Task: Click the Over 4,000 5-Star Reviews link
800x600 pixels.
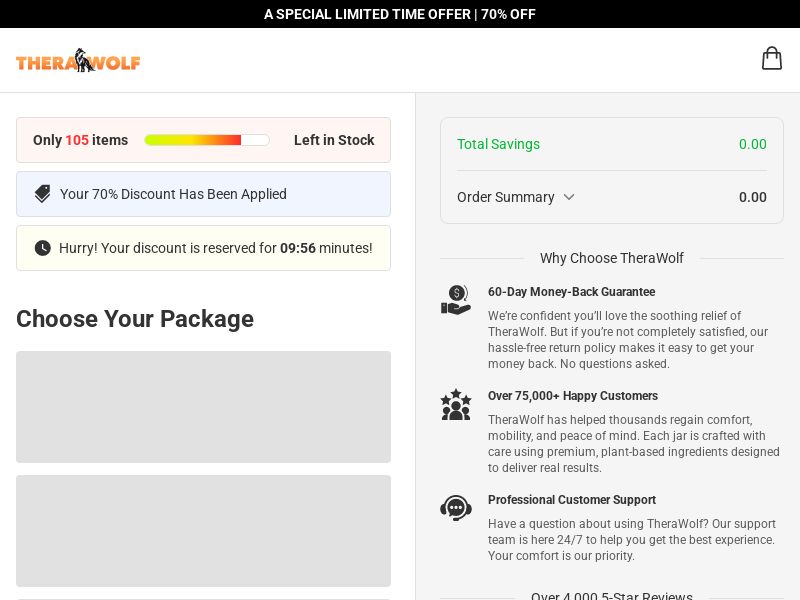Action: 612,596
